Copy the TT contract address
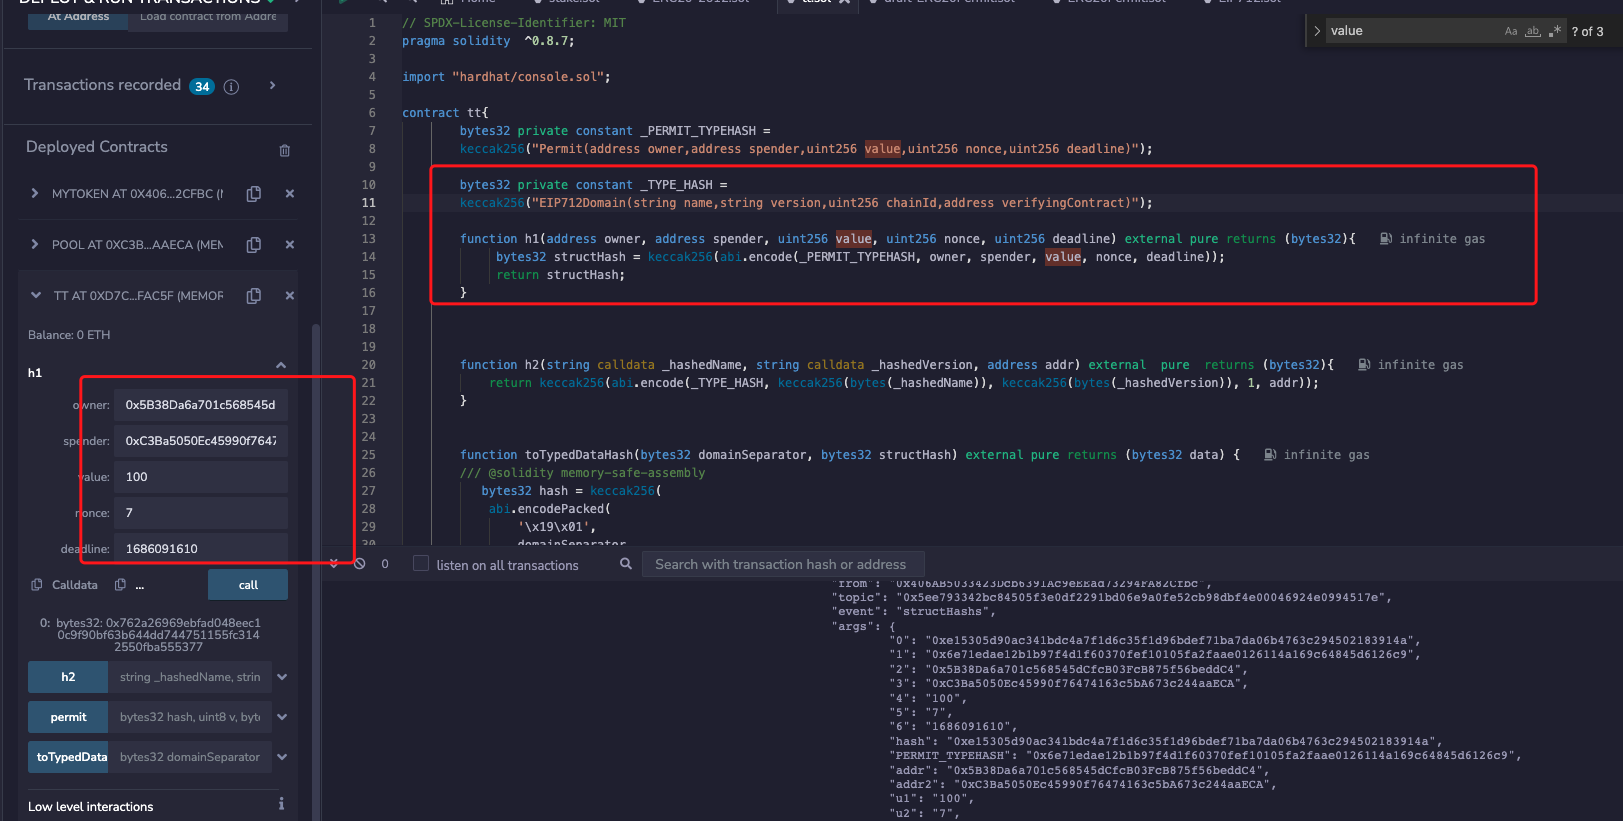 coord(254,296)
